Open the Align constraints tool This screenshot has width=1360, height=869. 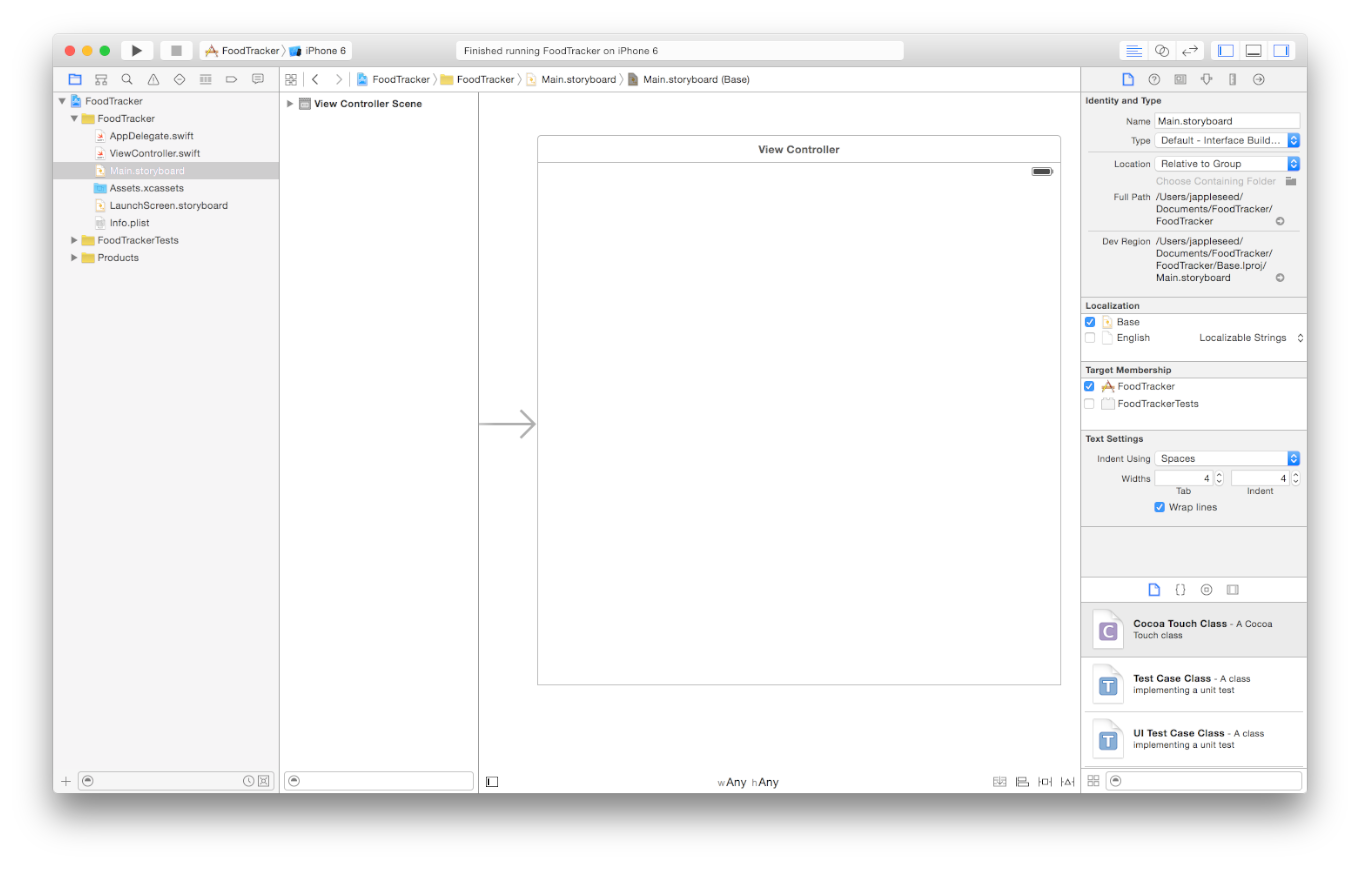[x=1022, y=782]
